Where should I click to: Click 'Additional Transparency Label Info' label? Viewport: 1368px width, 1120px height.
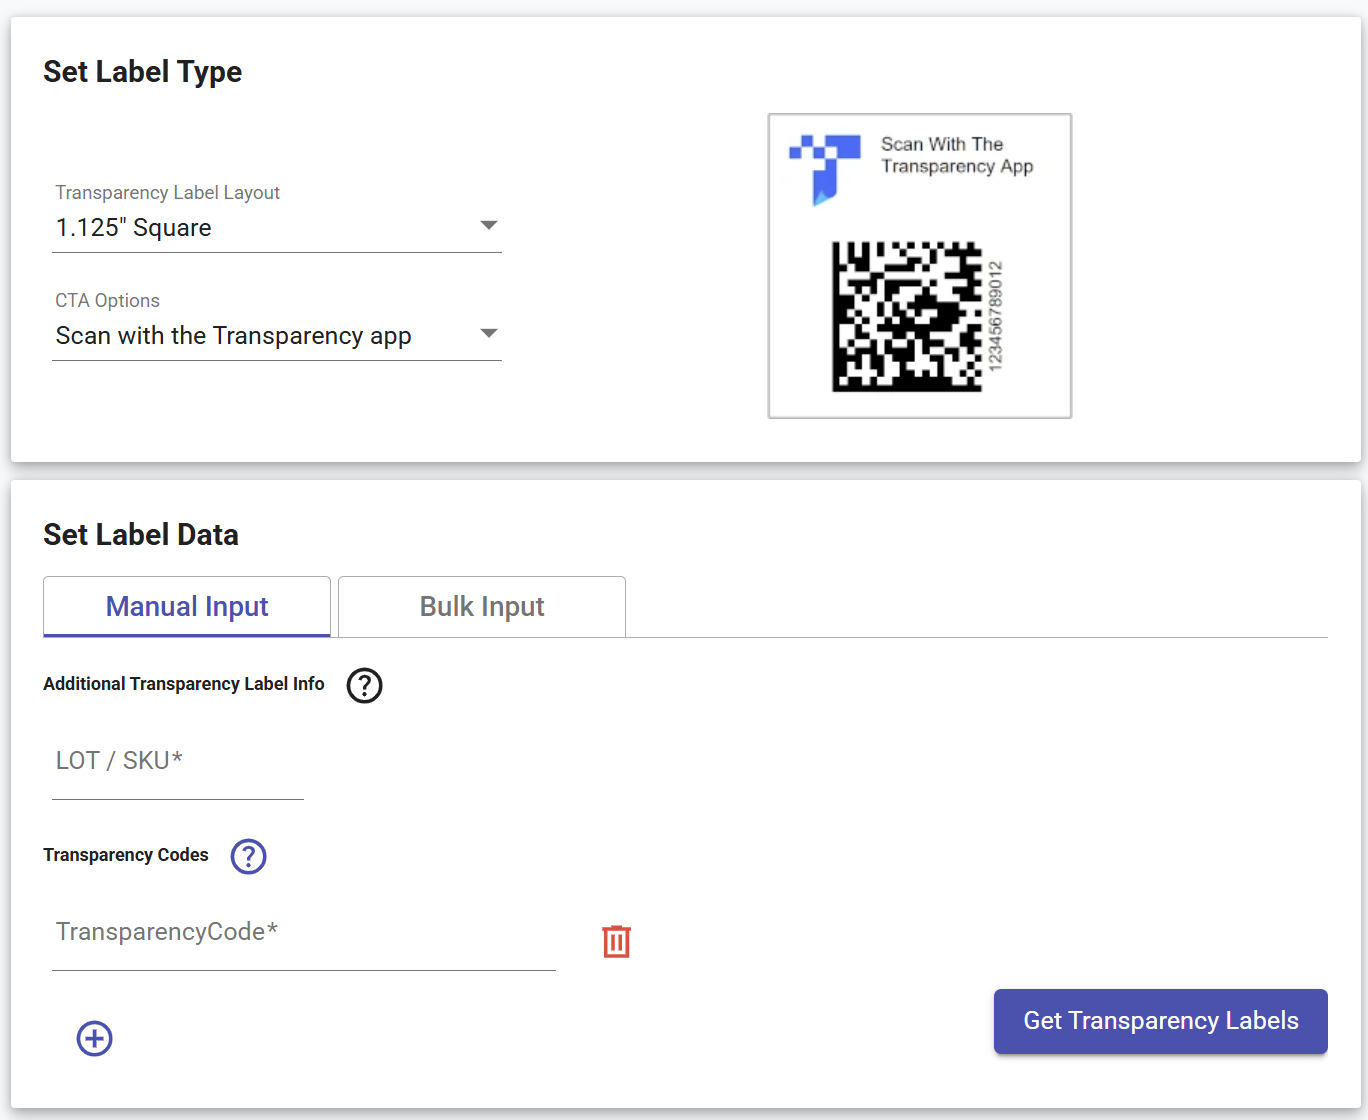pyautogui.click(x=184, y=684)
